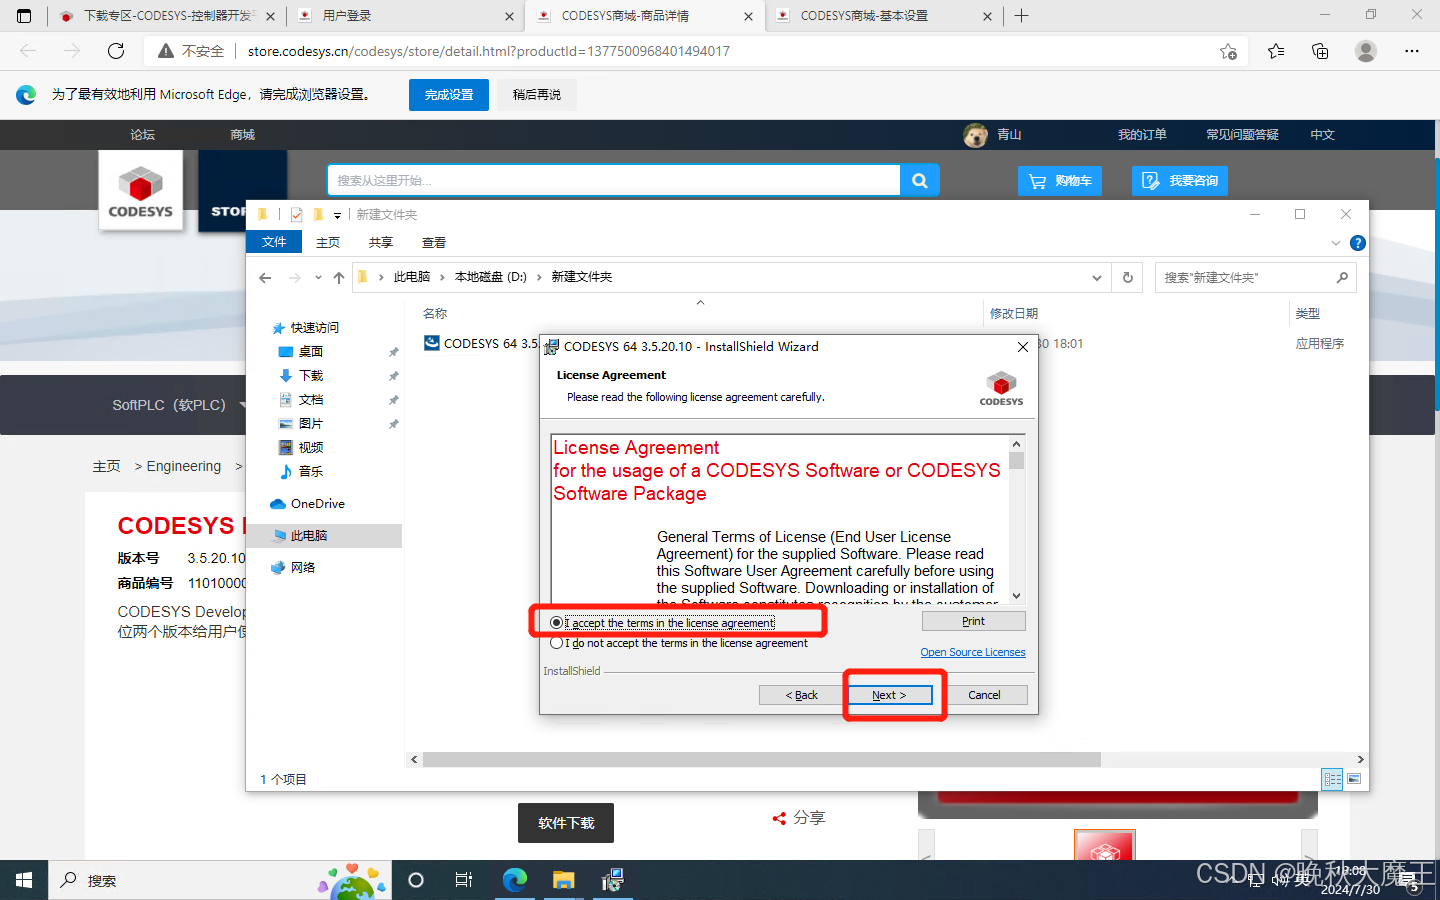Click the properties checkmark icon in Explorer title bar

[297, 215]
